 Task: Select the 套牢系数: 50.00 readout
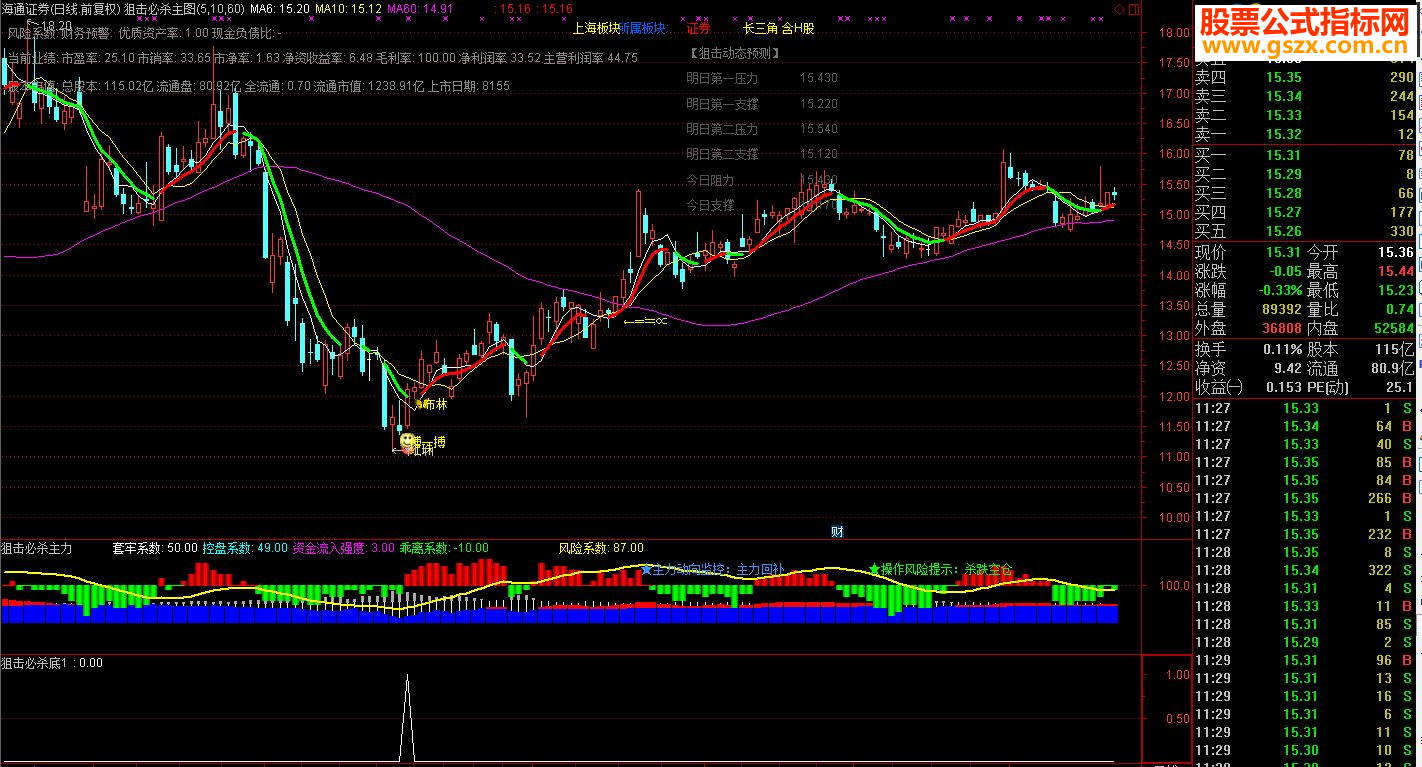click(x=154, y=548)
